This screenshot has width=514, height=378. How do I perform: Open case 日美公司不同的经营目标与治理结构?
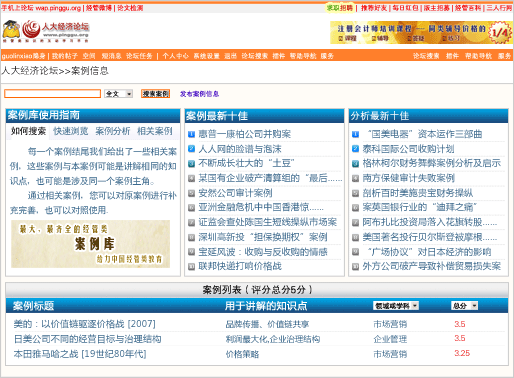(87, 339)
